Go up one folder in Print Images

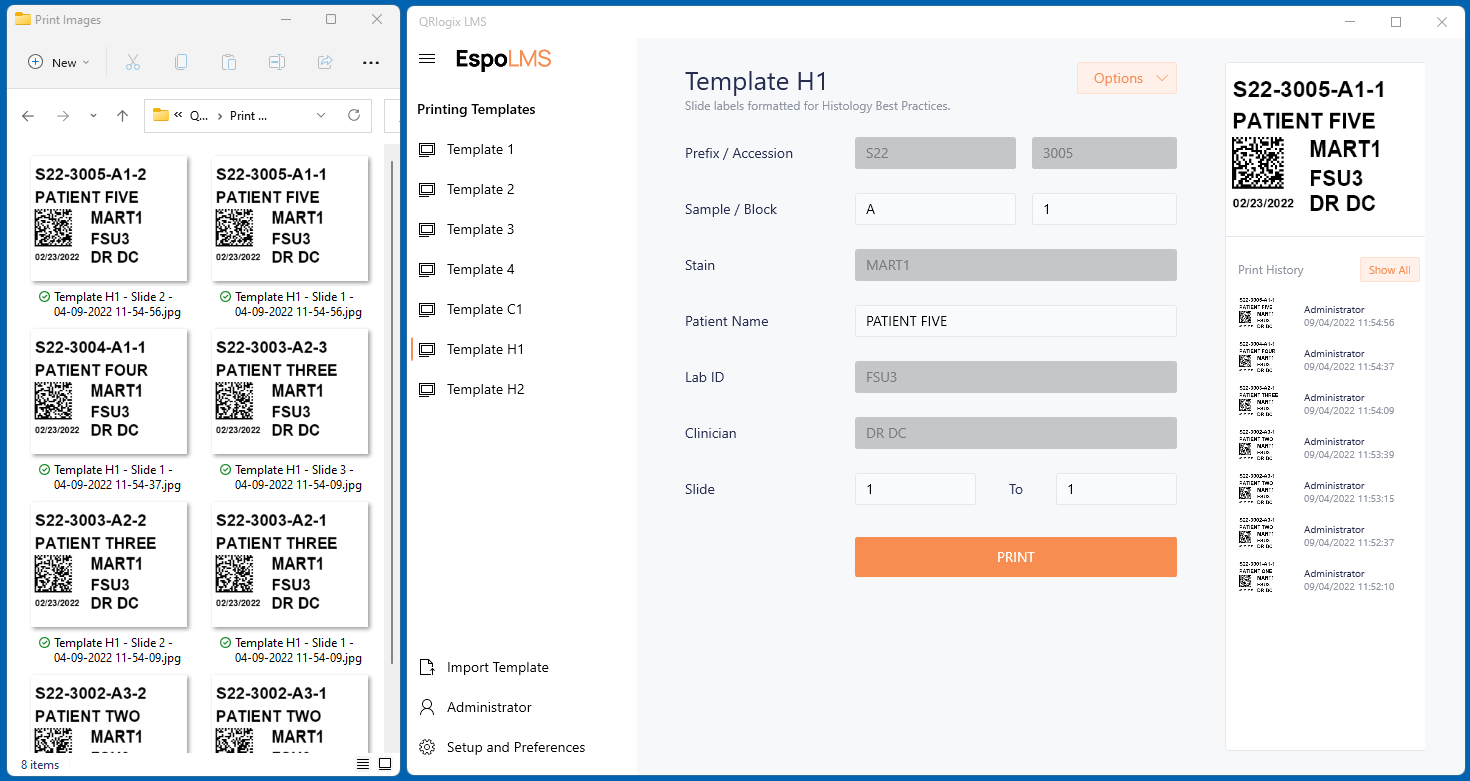coord(122,116)
